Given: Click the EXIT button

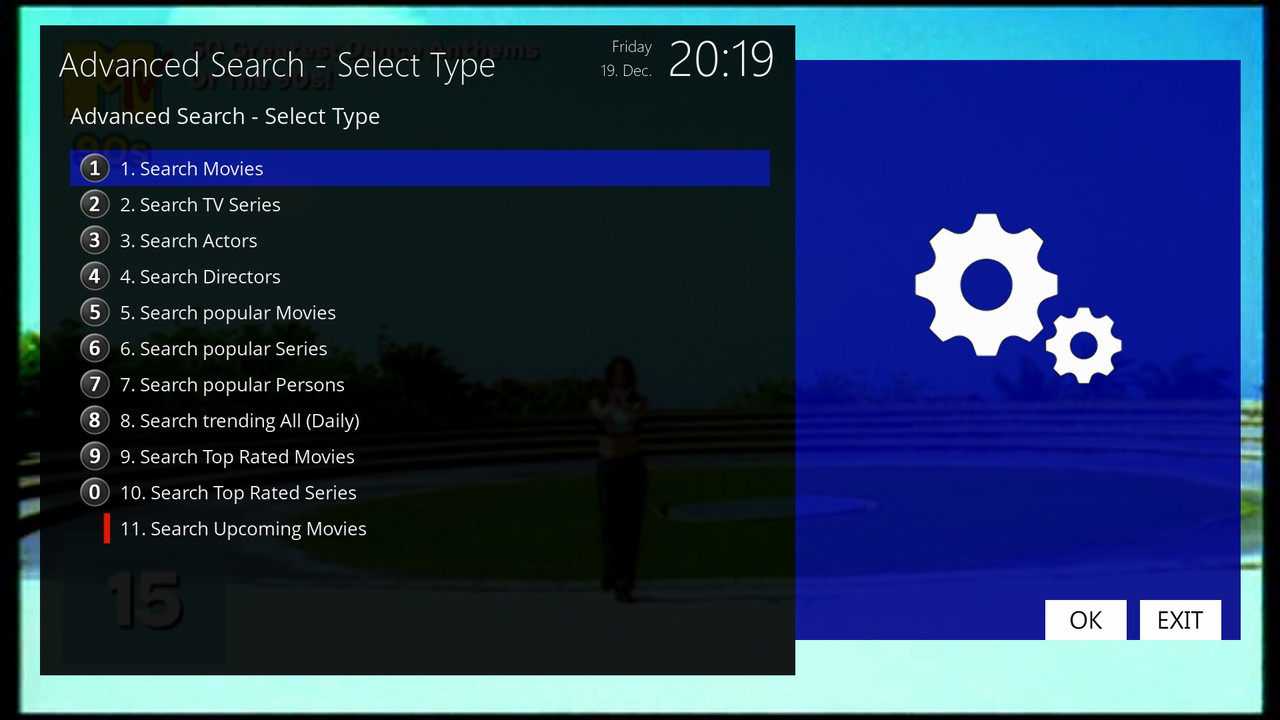Looking at the screenshot, I should click(x=1180, y=620).
